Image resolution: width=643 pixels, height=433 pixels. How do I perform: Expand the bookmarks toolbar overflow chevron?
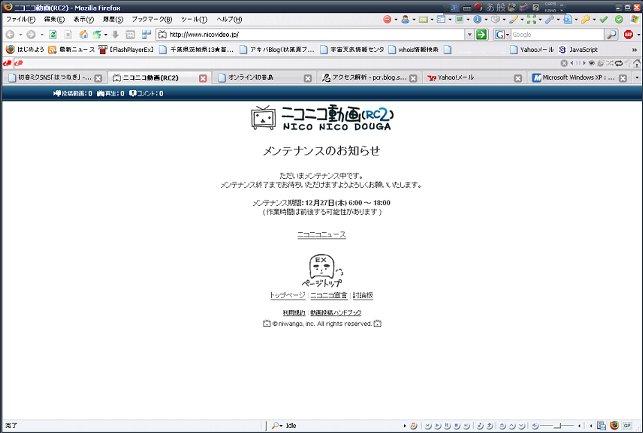[x=635, y=50]
